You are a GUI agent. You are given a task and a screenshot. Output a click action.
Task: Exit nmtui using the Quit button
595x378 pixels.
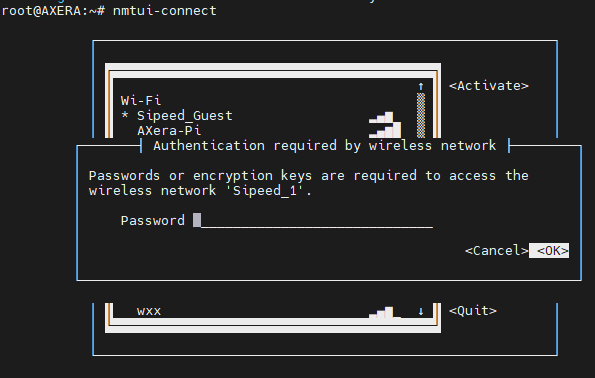point(473,311)
